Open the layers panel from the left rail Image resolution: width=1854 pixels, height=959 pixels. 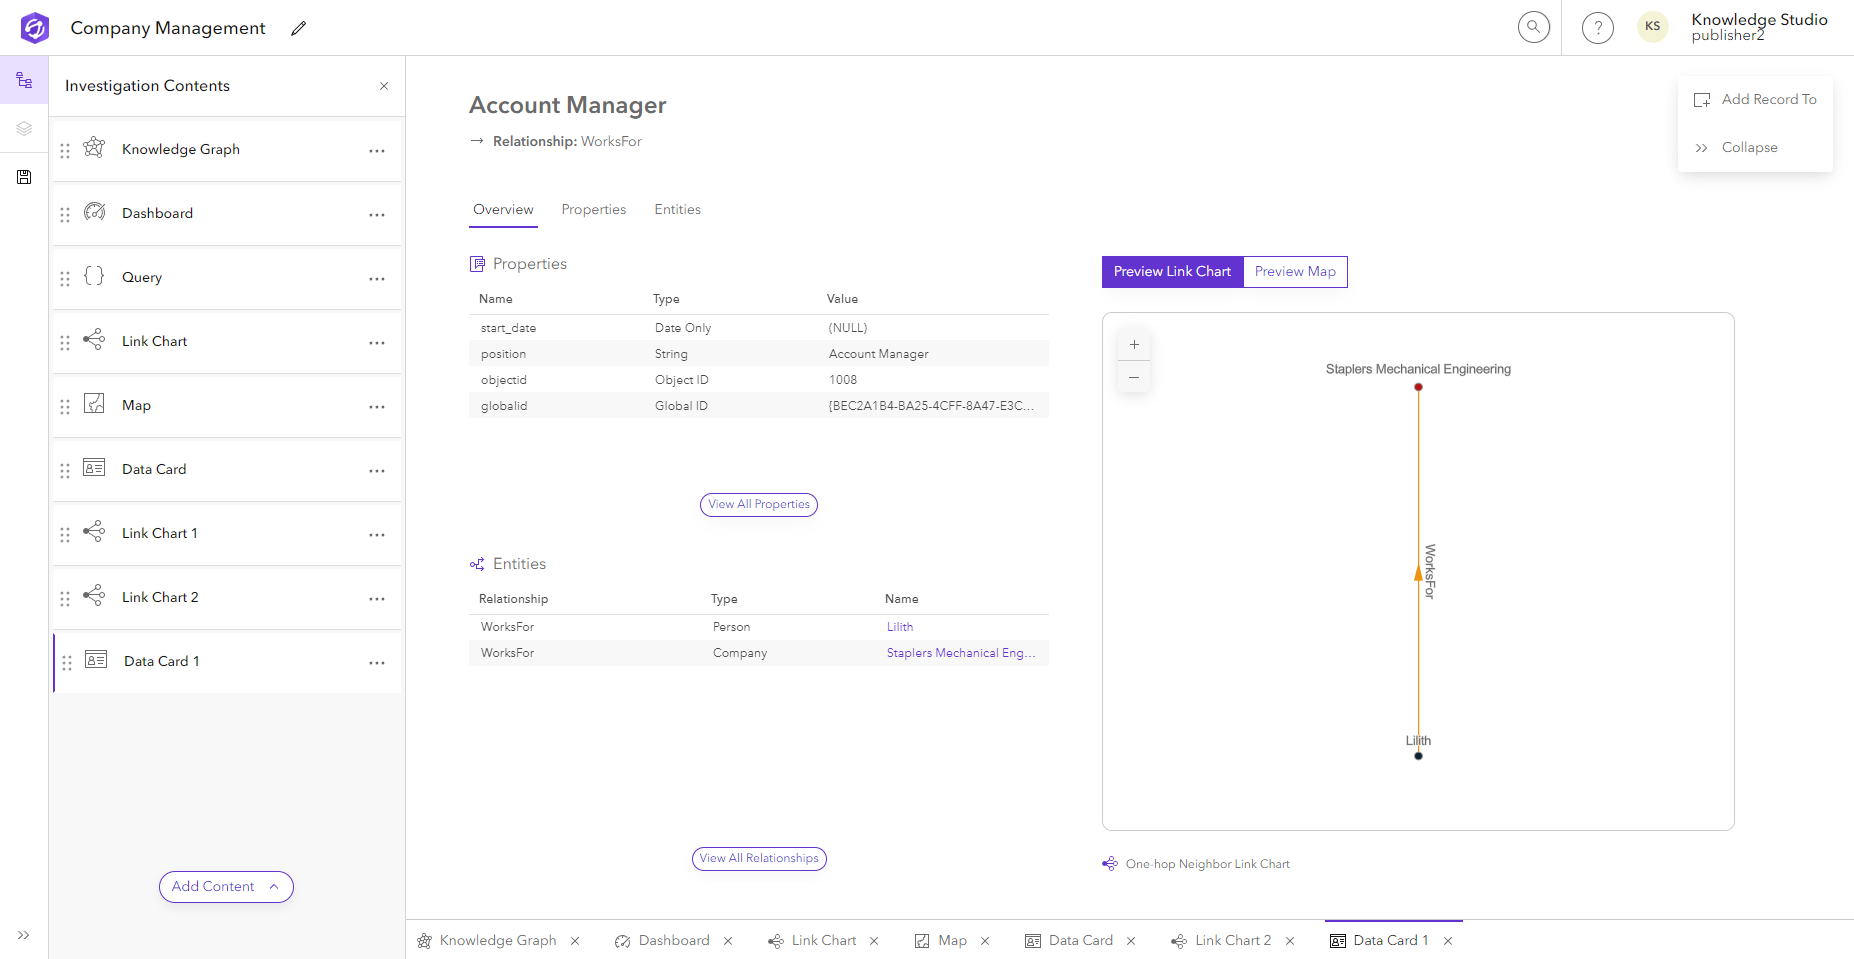[24, 128]
